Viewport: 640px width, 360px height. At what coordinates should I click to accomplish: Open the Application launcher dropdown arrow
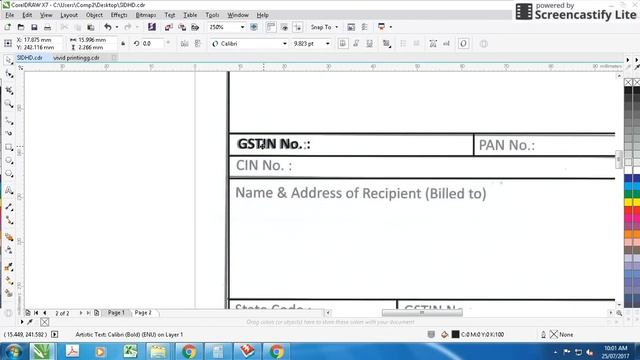point(391,27)
